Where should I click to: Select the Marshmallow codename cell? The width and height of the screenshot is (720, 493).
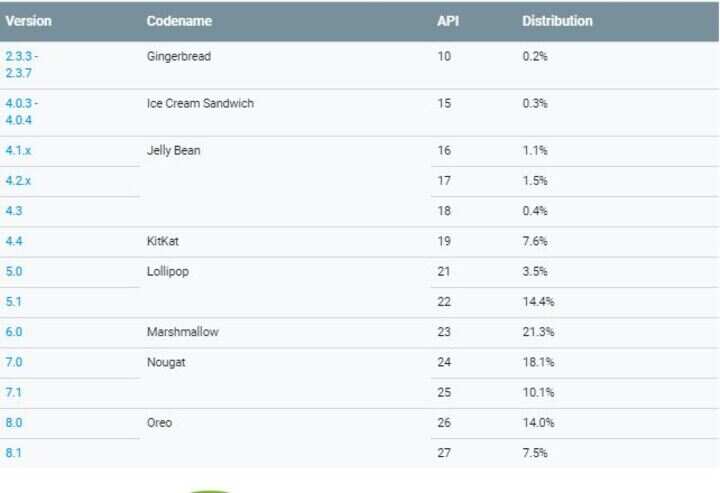(x=183, y=332)
